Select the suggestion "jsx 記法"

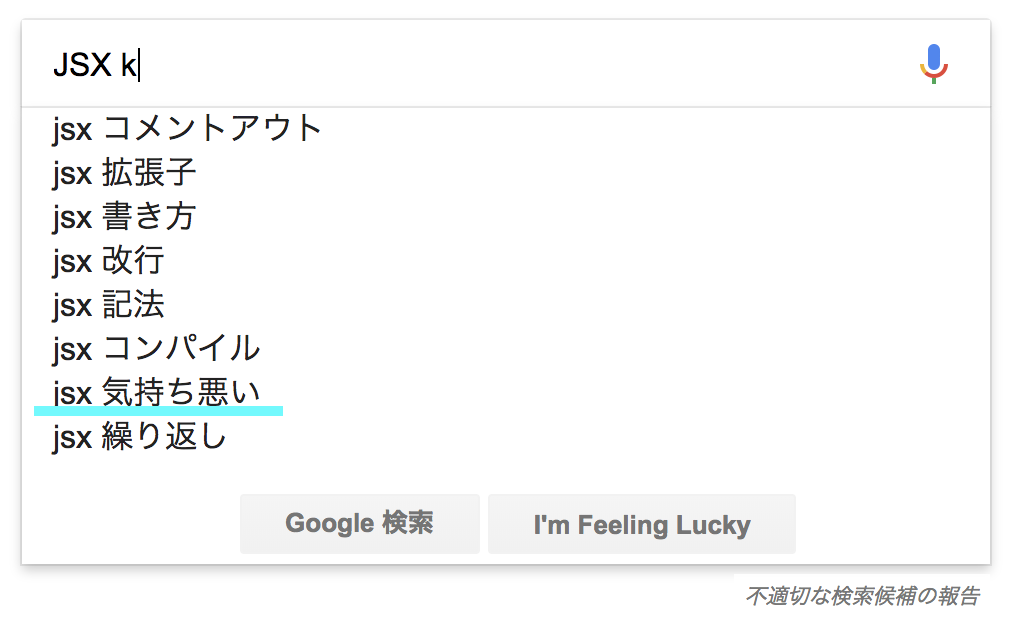(111, 304)
